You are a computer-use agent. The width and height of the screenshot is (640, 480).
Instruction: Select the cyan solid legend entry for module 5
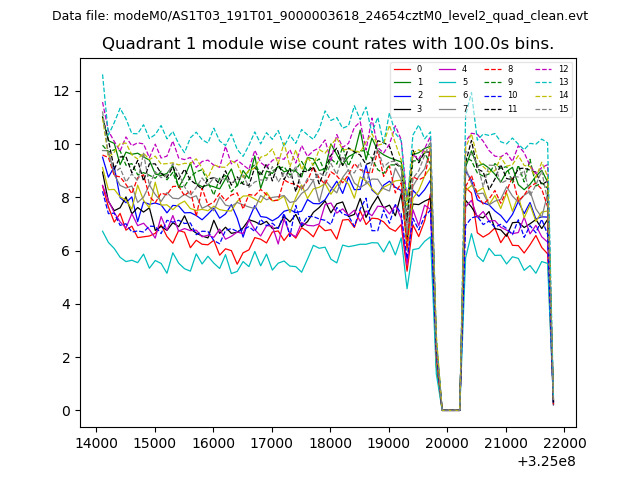[448, 82]
